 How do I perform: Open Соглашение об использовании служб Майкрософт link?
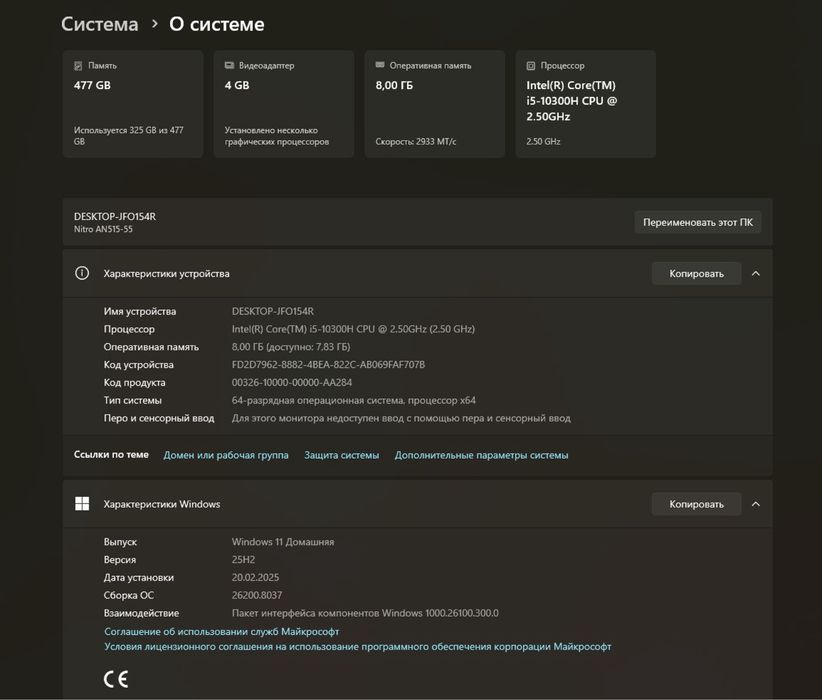click(222, 631)
